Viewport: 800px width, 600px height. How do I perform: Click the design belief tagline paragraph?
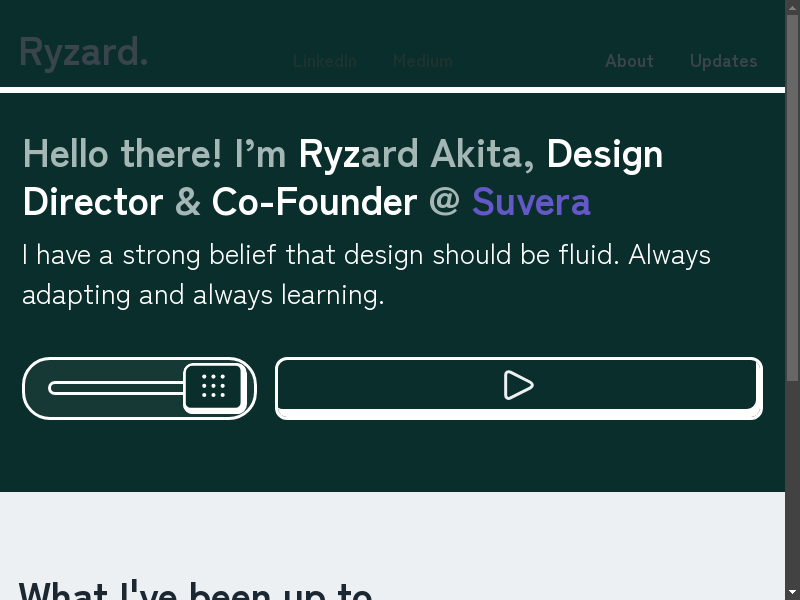366,275
